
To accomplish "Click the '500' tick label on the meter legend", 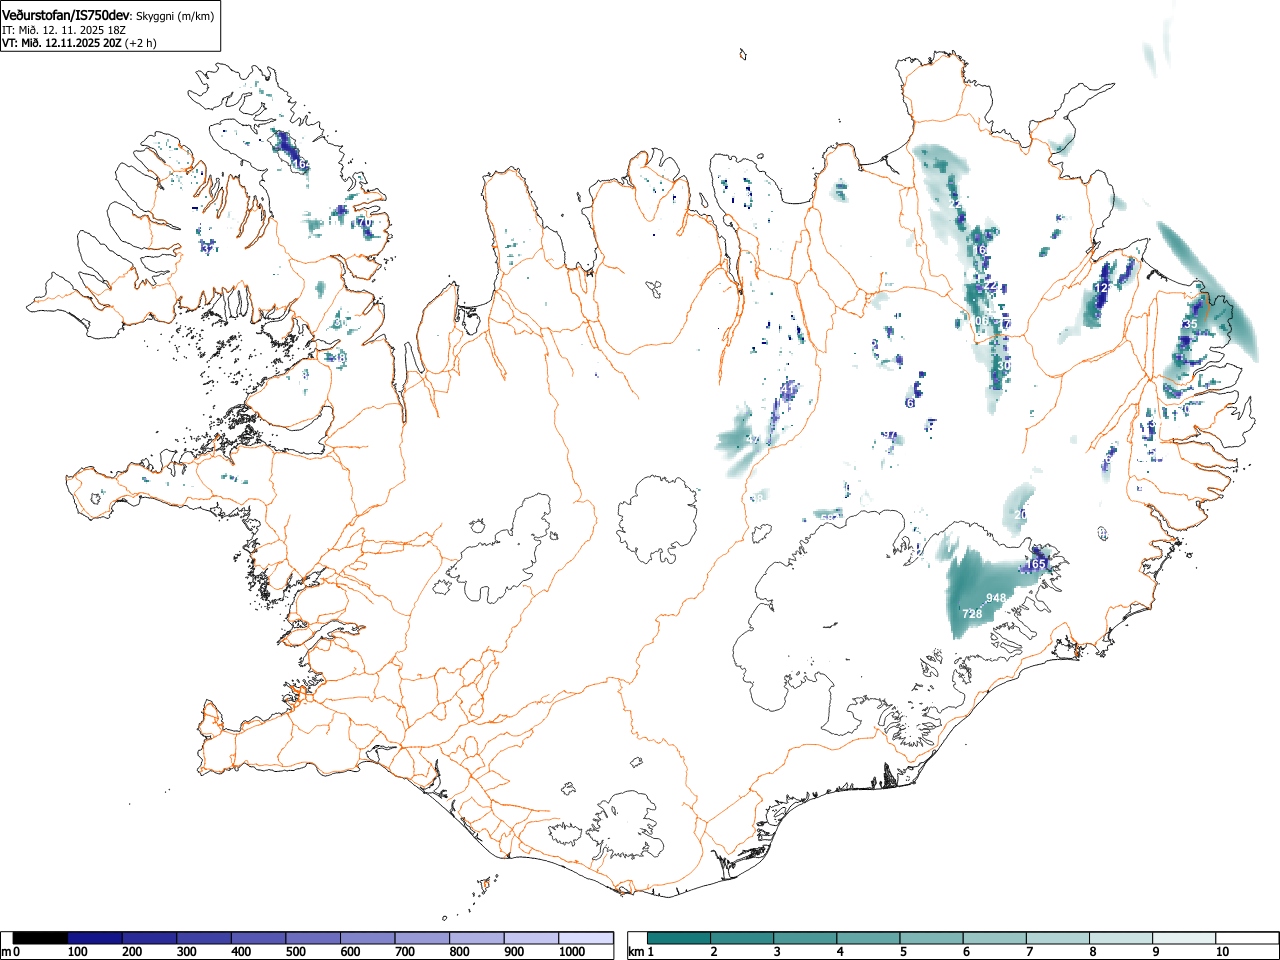I will pyautogui.click(x=295, y=952).
